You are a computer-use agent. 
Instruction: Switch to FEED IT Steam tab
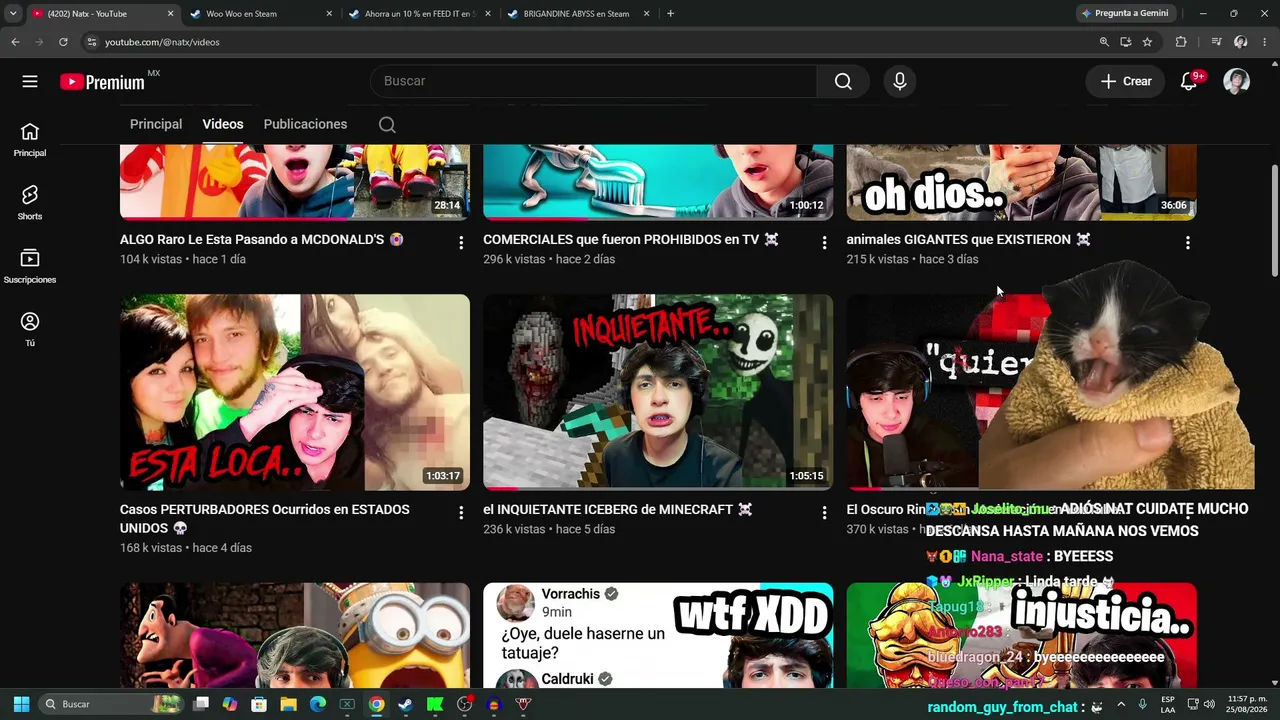coord(420,14)
